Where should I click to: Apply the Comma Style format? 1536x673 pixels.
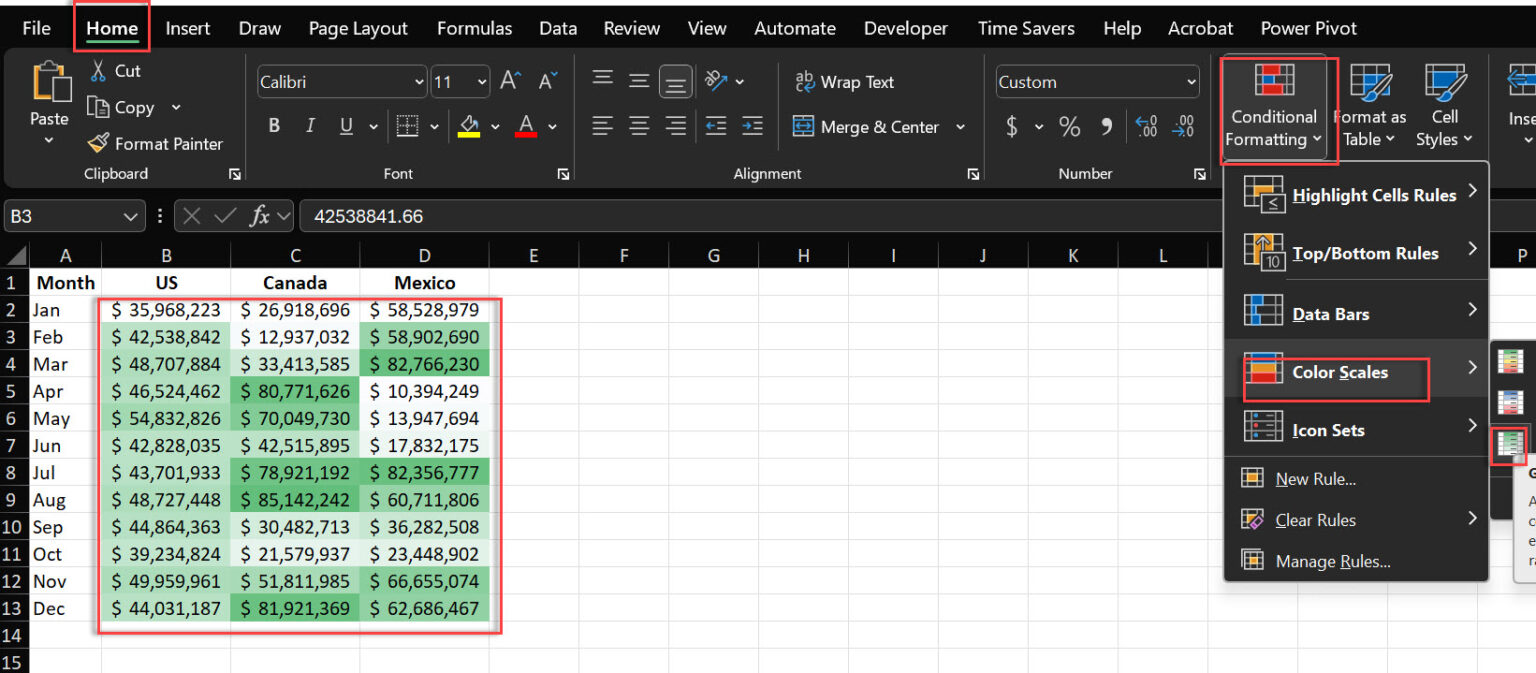click(1105, 127)
